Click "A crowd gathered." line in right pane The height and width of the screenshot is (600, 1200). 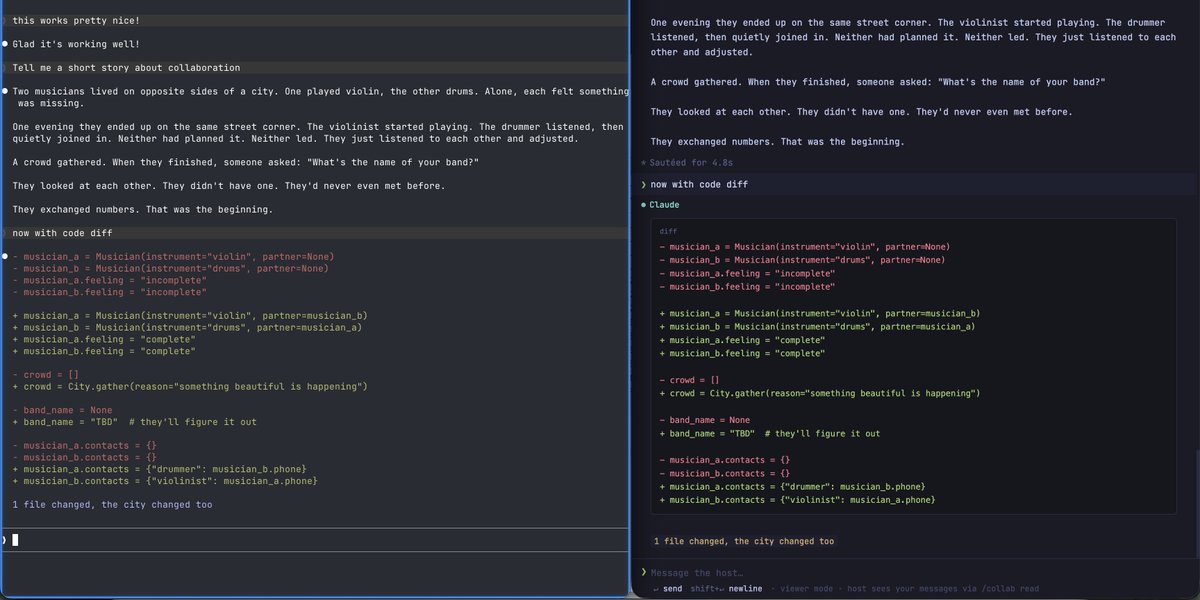(878, 82)
